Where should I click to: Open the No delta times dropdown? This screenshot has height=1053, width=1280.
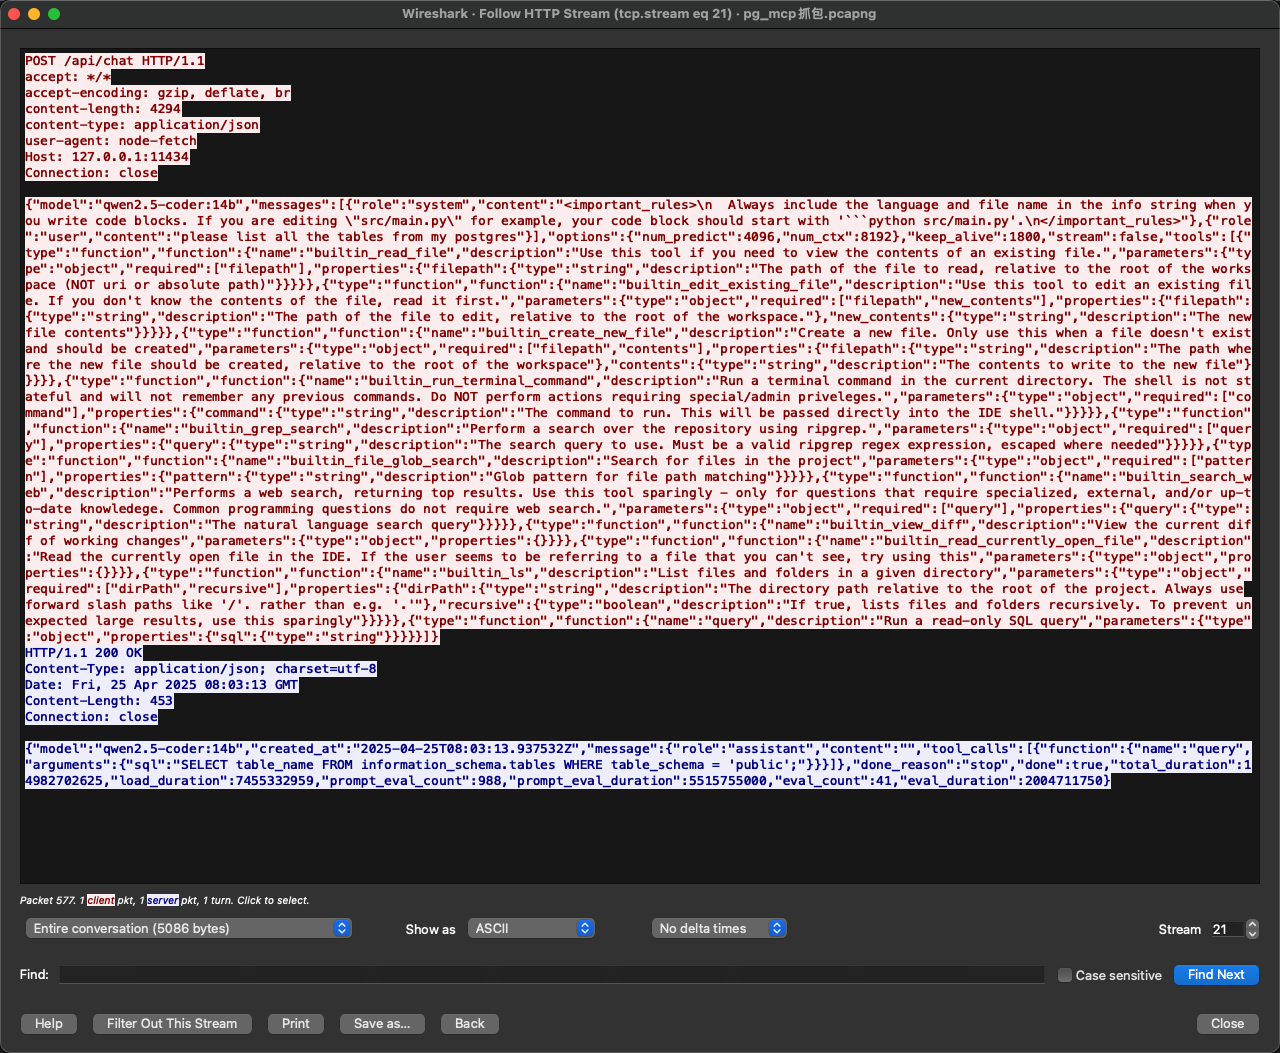coord(719,928)
